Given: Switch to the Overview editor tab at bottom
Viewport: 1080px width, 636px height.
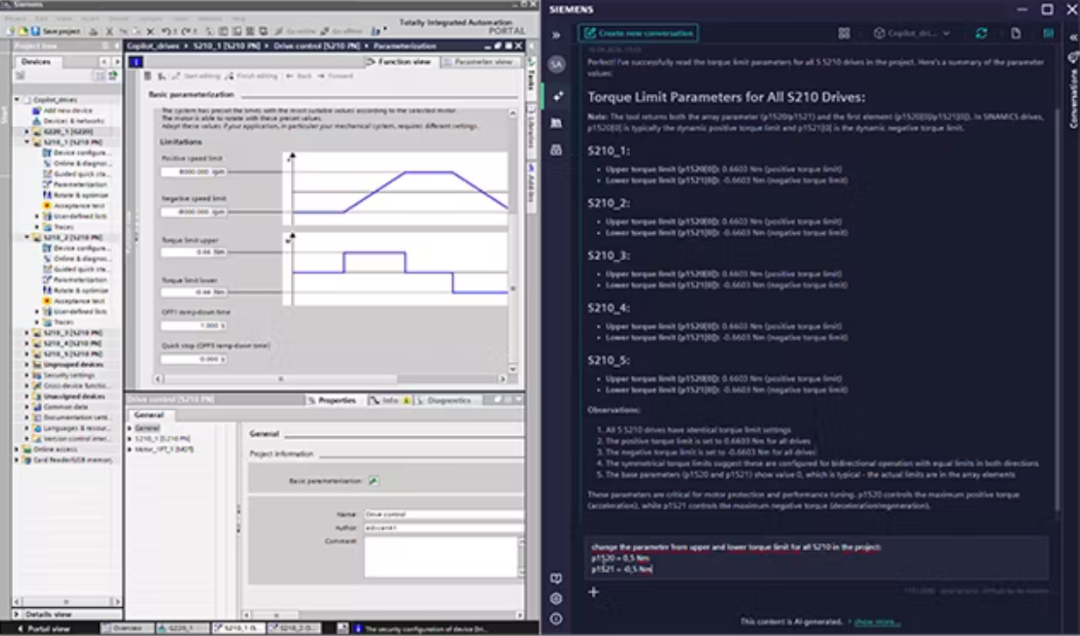Looking at the screenshot, I should [126, 628].
